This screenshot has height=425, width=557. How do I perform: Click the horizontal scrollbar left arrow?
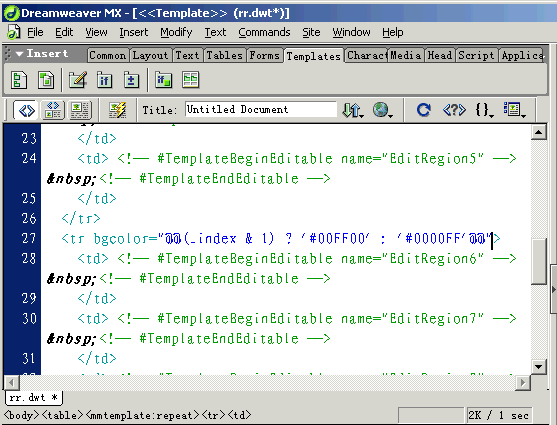point(11,383)
